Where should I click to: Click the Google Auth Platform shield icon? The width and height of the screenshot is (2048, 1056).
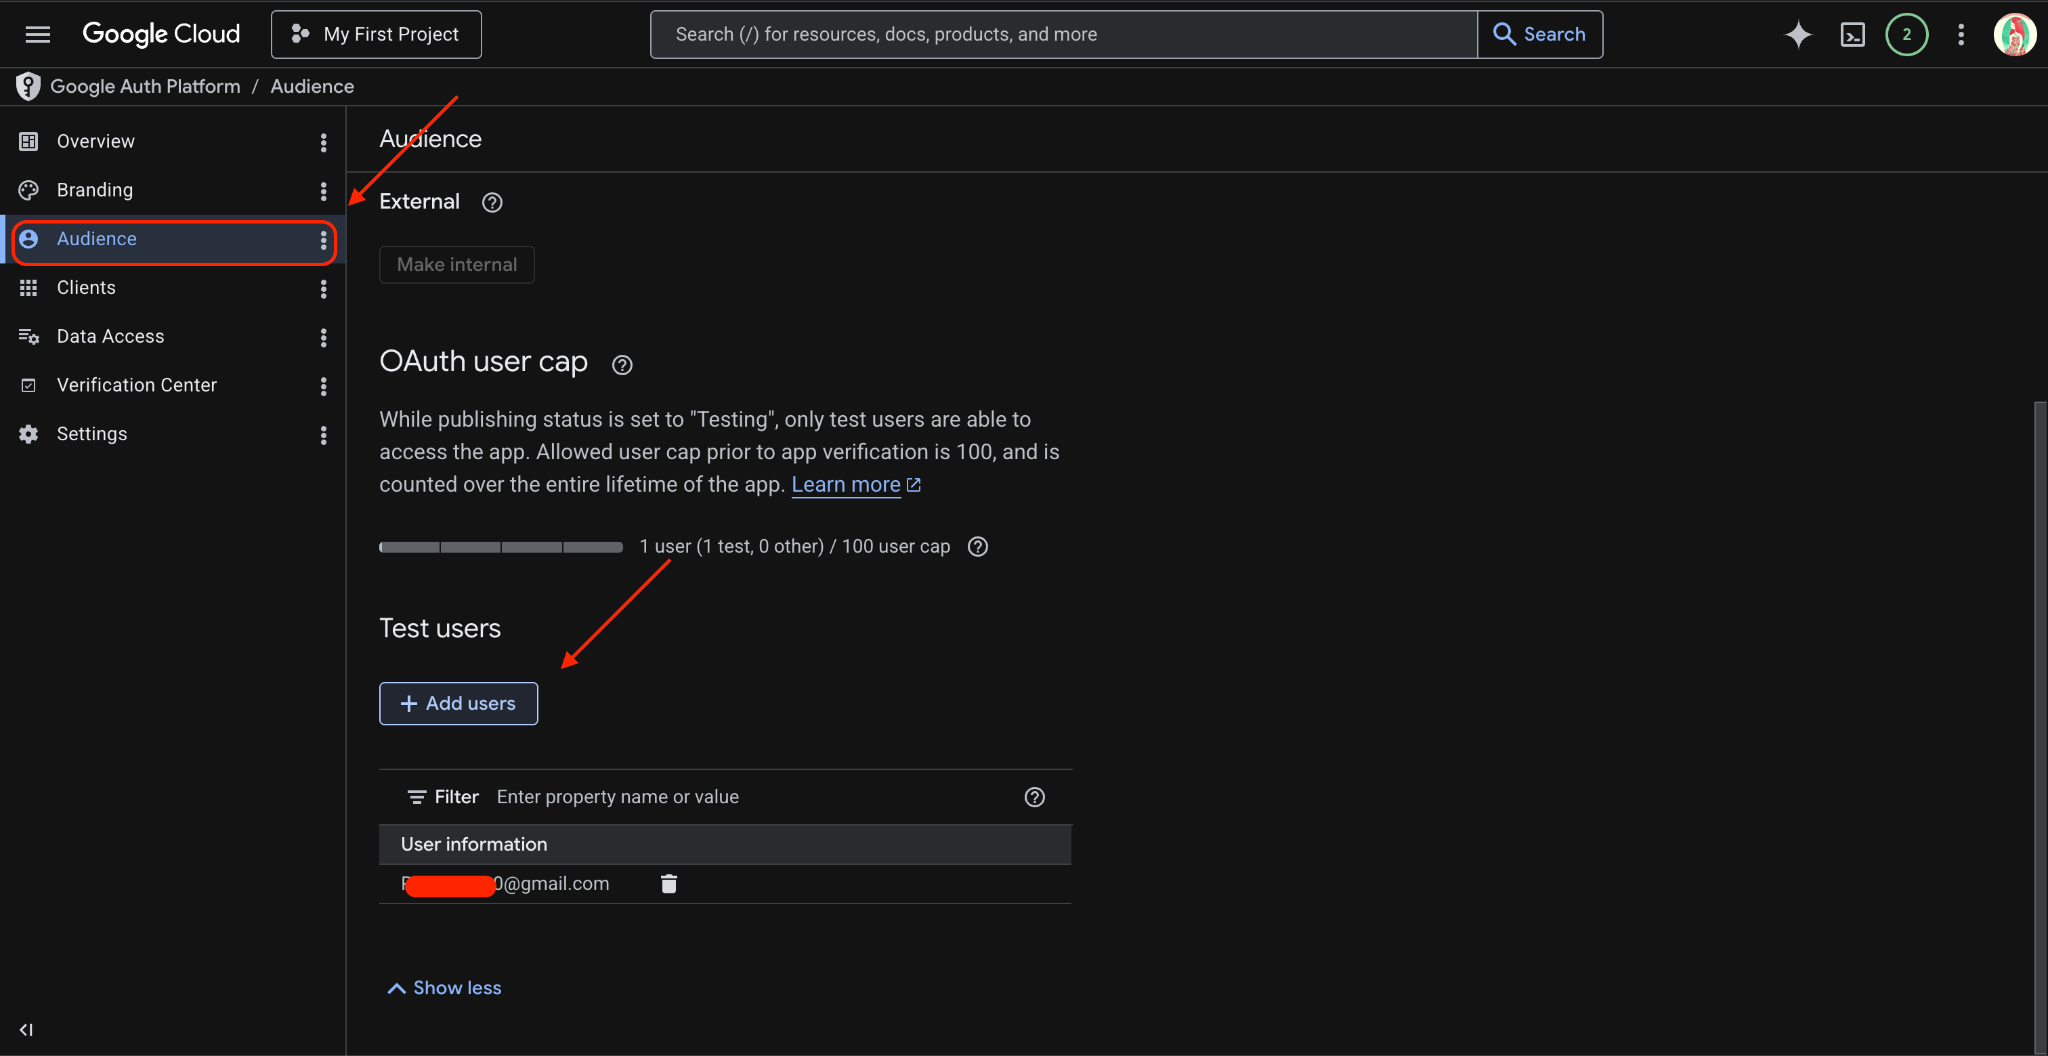coord(28,87)
